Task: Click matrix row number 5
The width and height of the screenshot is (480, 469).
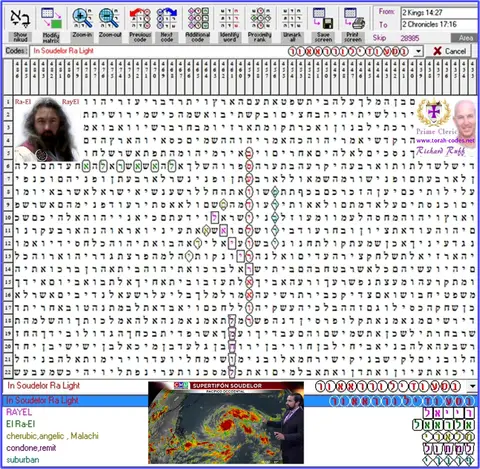Action: pos(8,153)
